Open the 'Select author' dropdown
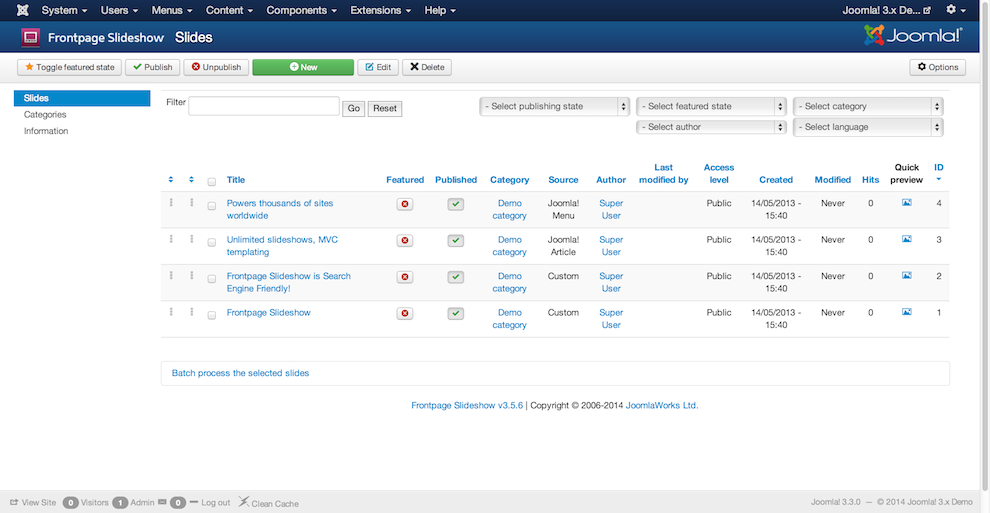The width and height of the screenshot is (990, 513). [712, 127]
